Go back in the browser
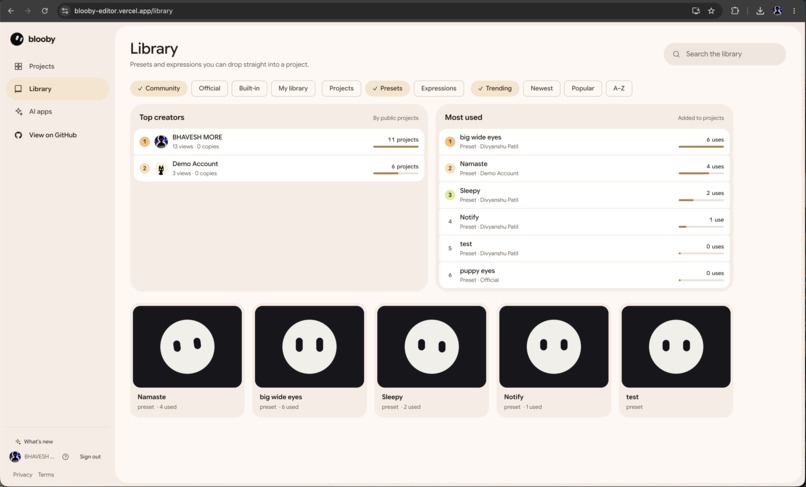Viewport: 806px width, 487px height. [x=11, y=11]
